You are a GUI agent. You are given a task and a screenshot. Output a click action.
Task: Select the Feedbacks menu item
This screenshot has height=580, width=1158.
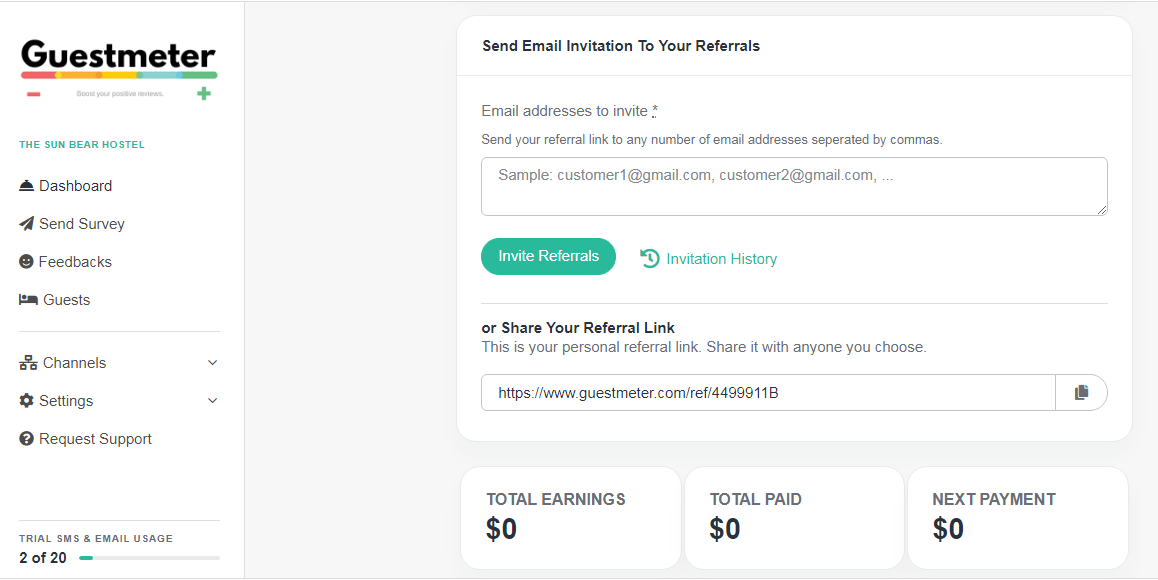[x=66, y=262]
